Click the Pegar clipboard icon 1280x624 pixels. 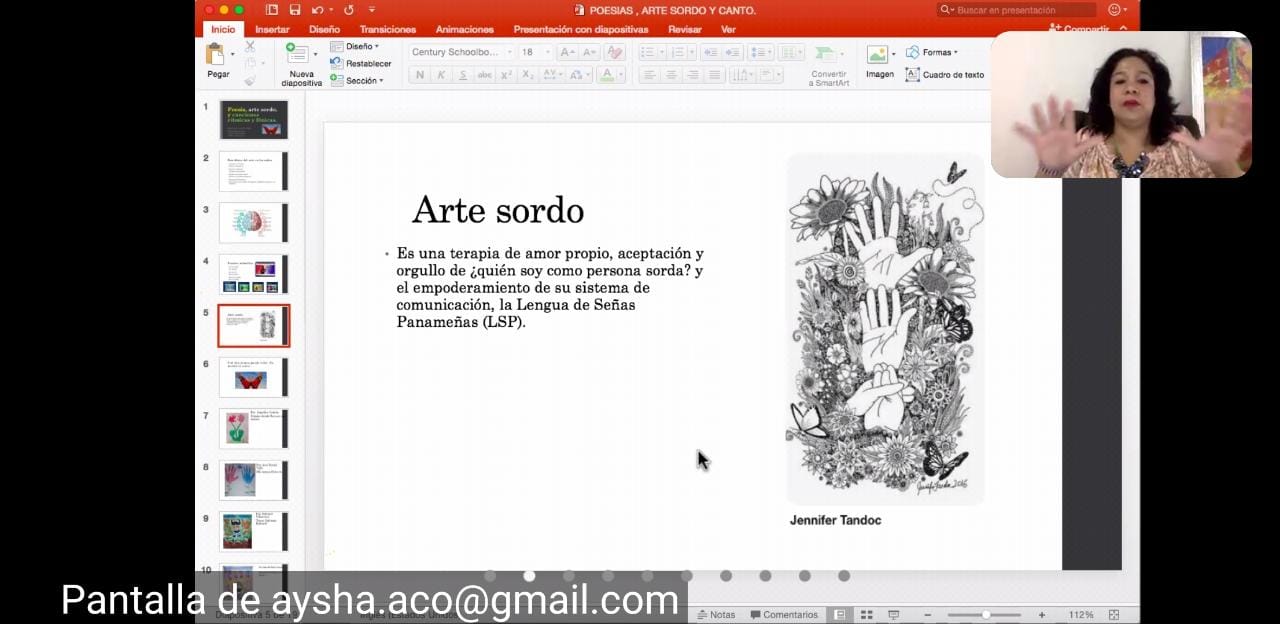point(215,54)
